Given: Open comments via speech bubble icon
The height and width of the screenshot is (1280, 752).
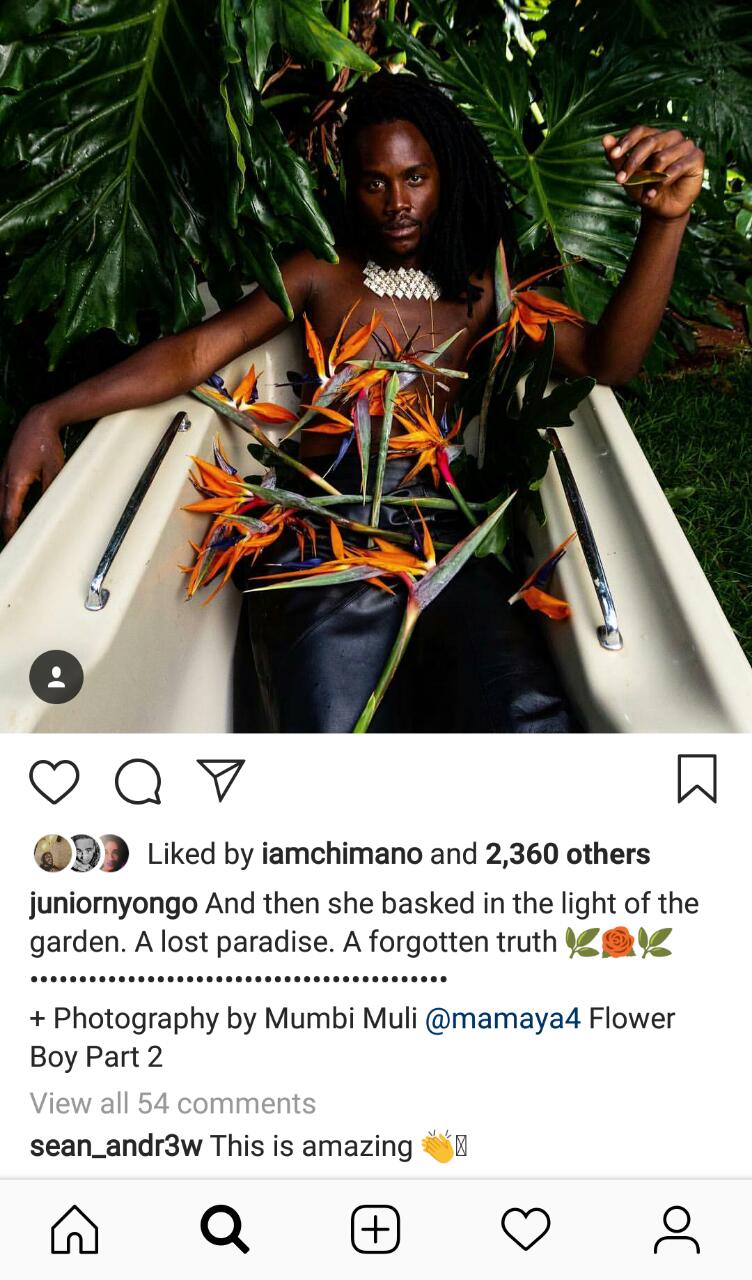Looking at the screenshot, I should click(138, 781).
